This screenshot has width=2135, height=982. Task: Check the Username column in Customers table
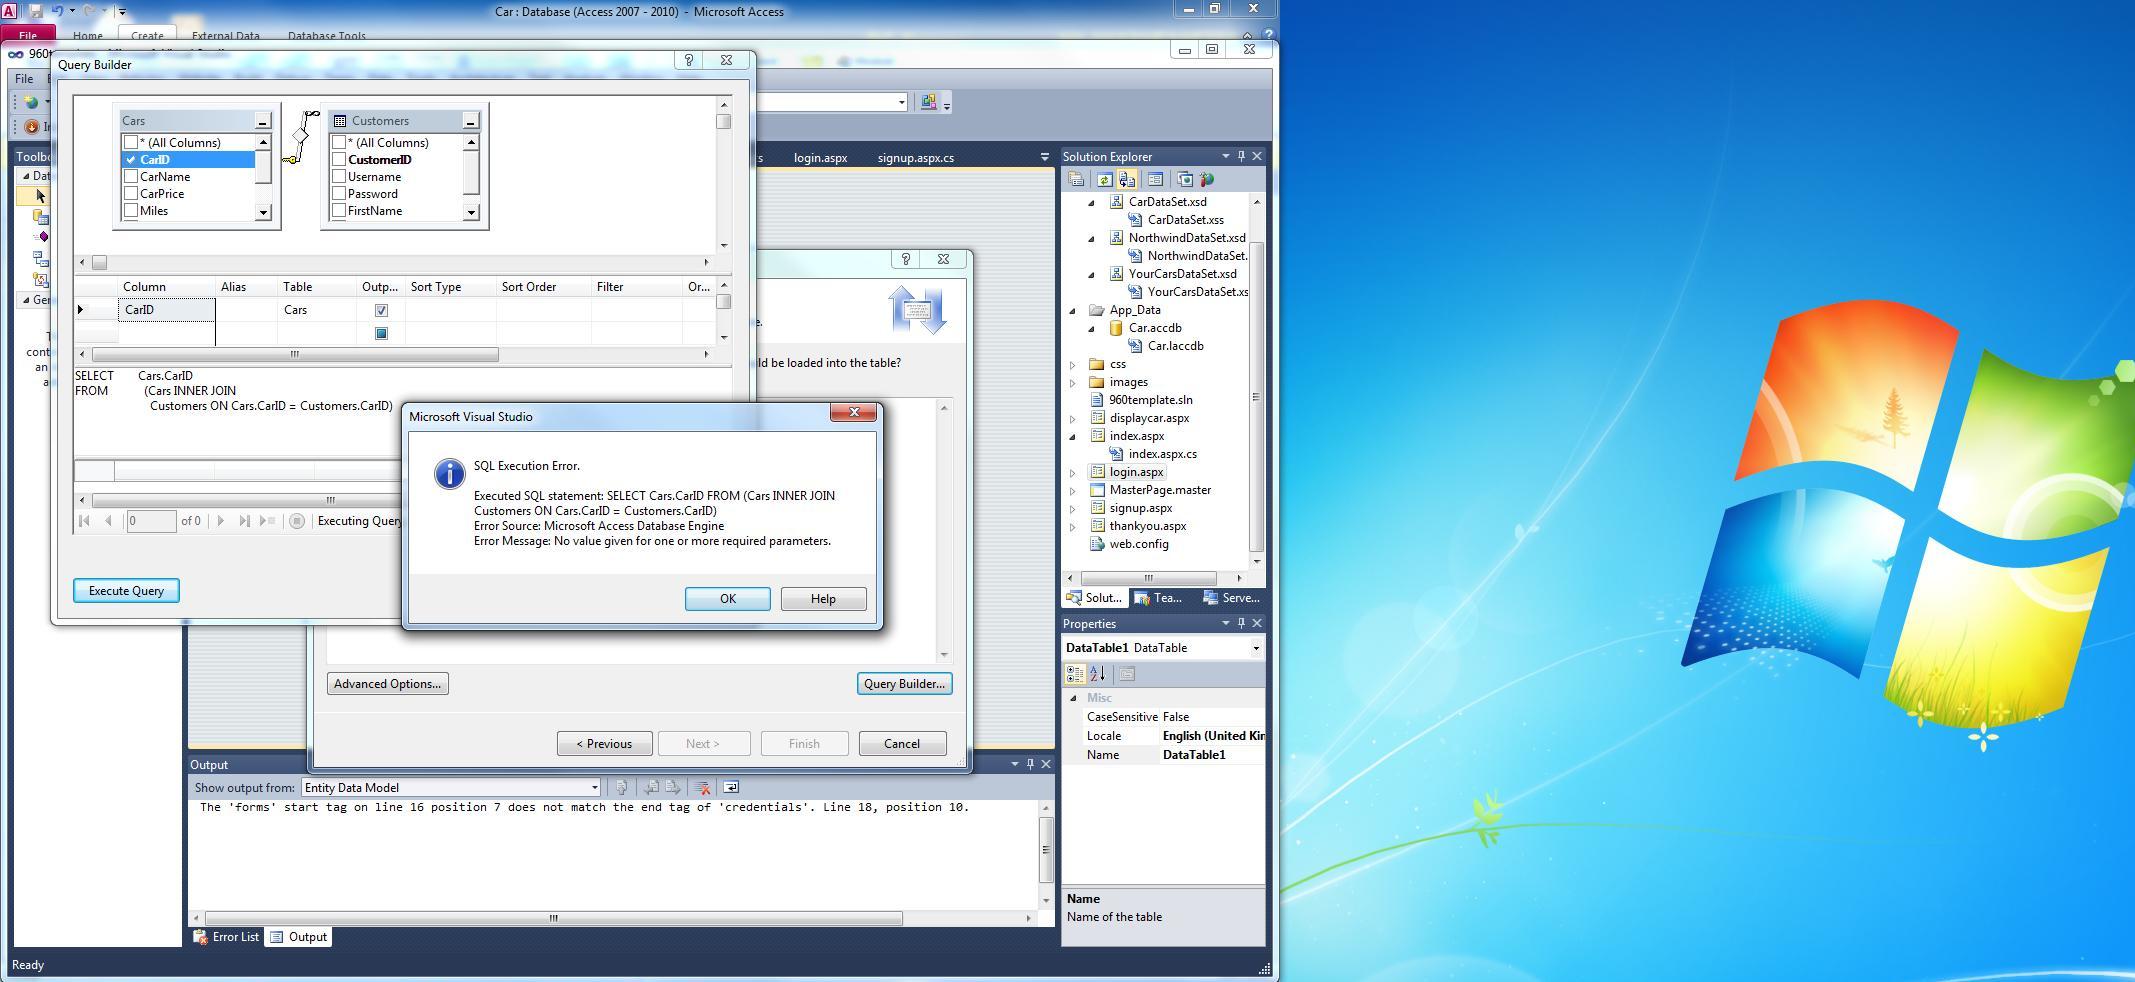(339, 177)
